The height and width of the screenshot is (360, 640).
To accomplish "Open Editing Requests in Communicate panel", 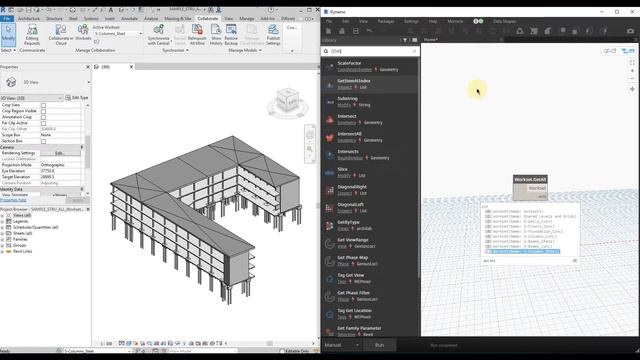I will (32, 34).
